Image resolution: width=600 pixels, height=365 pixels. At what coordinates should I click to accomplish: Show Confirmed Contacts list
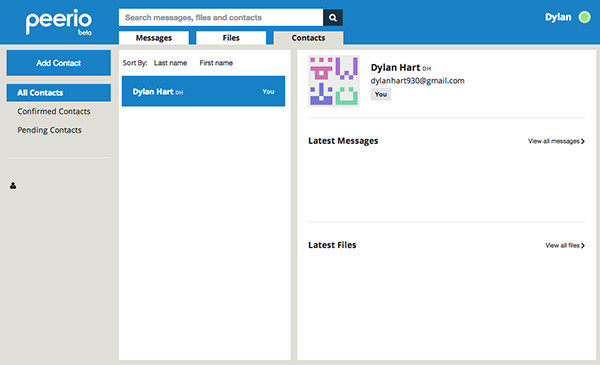[x=54, y=111]
